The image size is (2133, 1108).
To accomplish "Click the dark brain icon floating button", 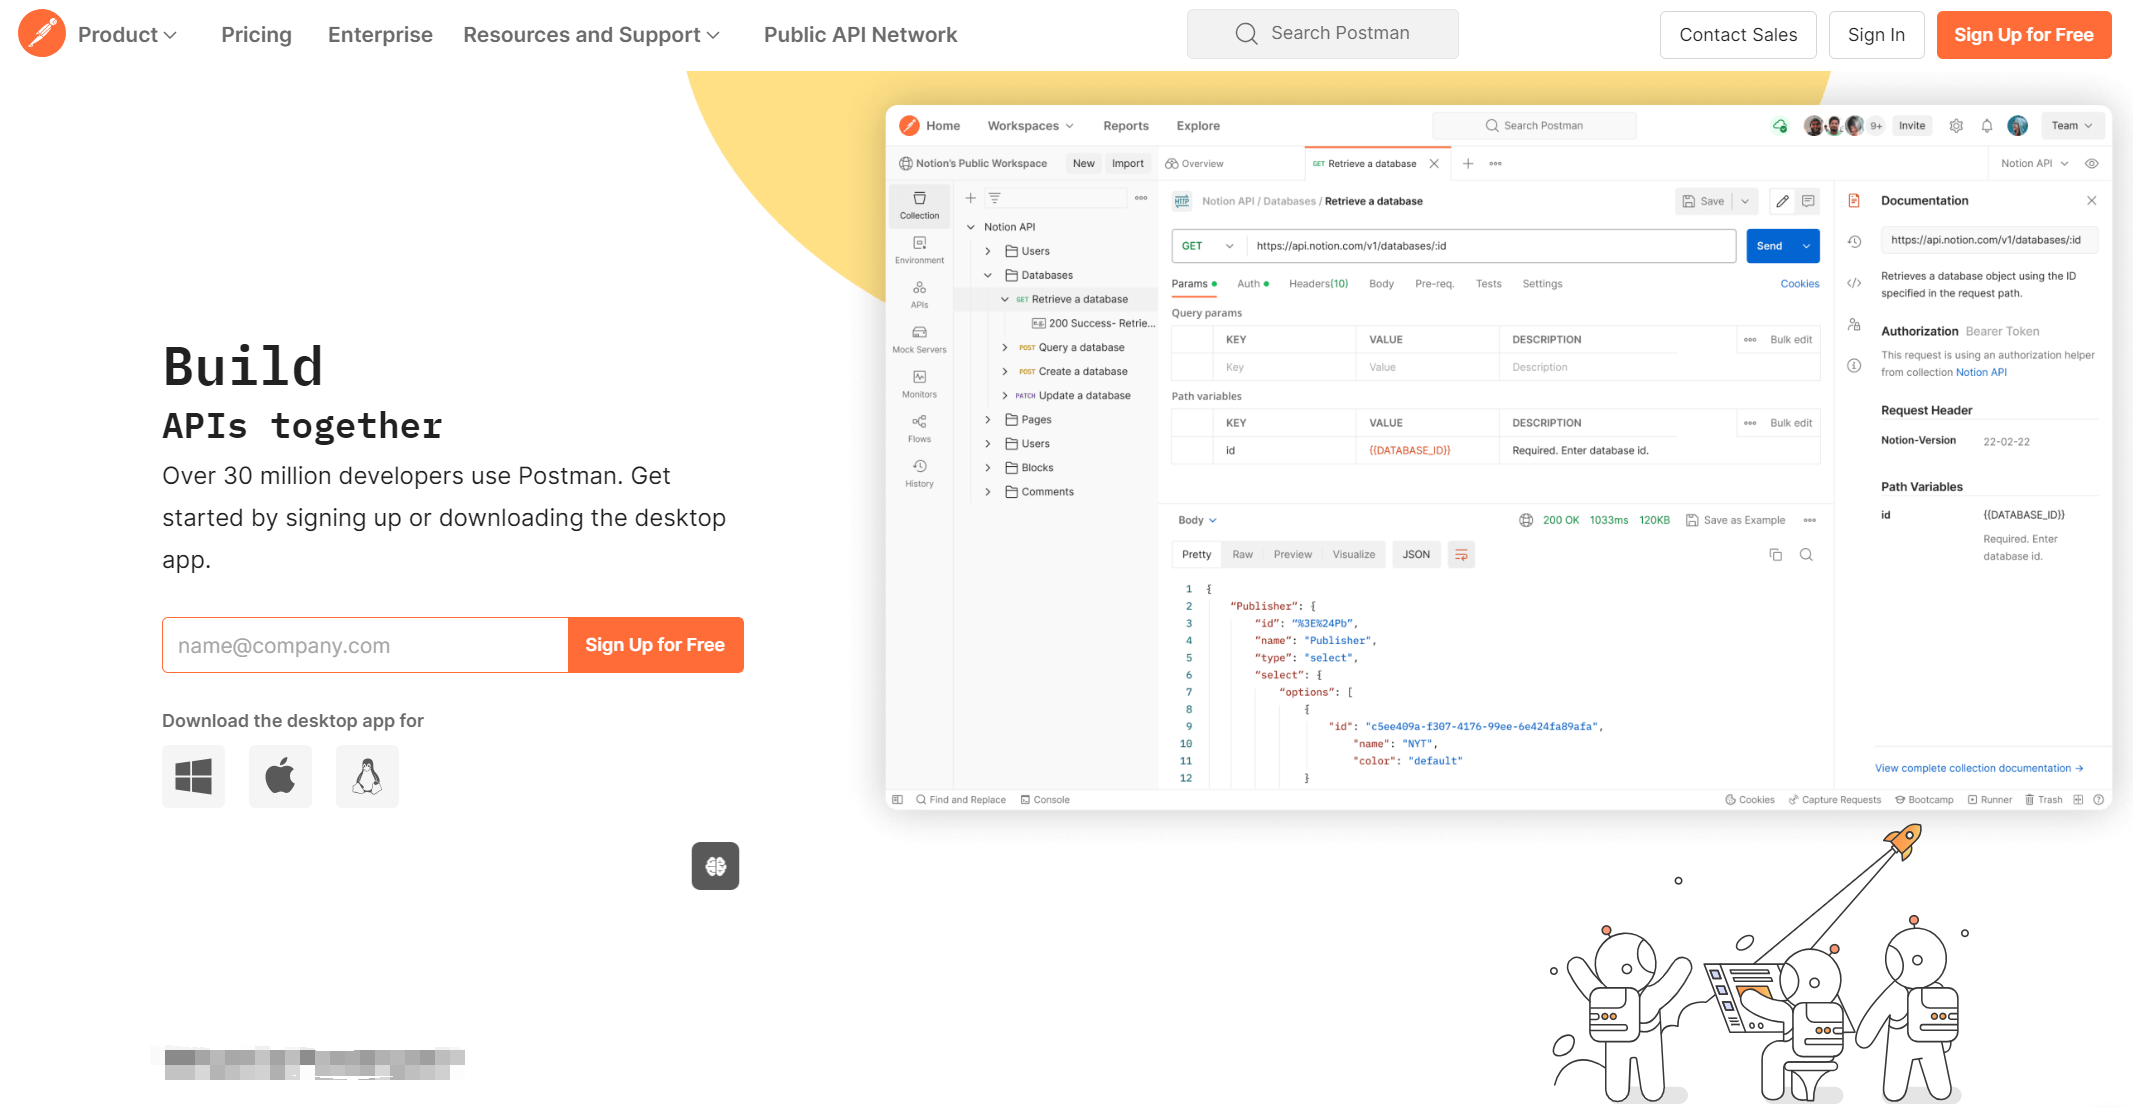I will (x=715, y=866).
